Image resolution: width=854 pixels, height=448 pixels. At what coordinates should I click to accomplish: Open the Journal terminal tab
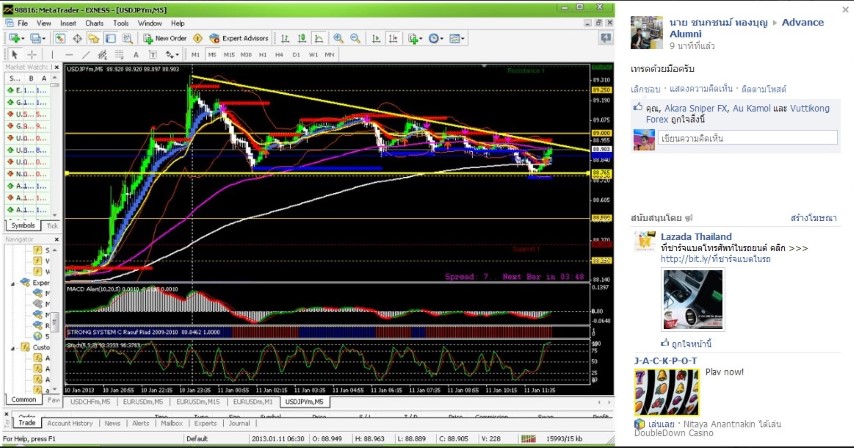coord(239,423)
